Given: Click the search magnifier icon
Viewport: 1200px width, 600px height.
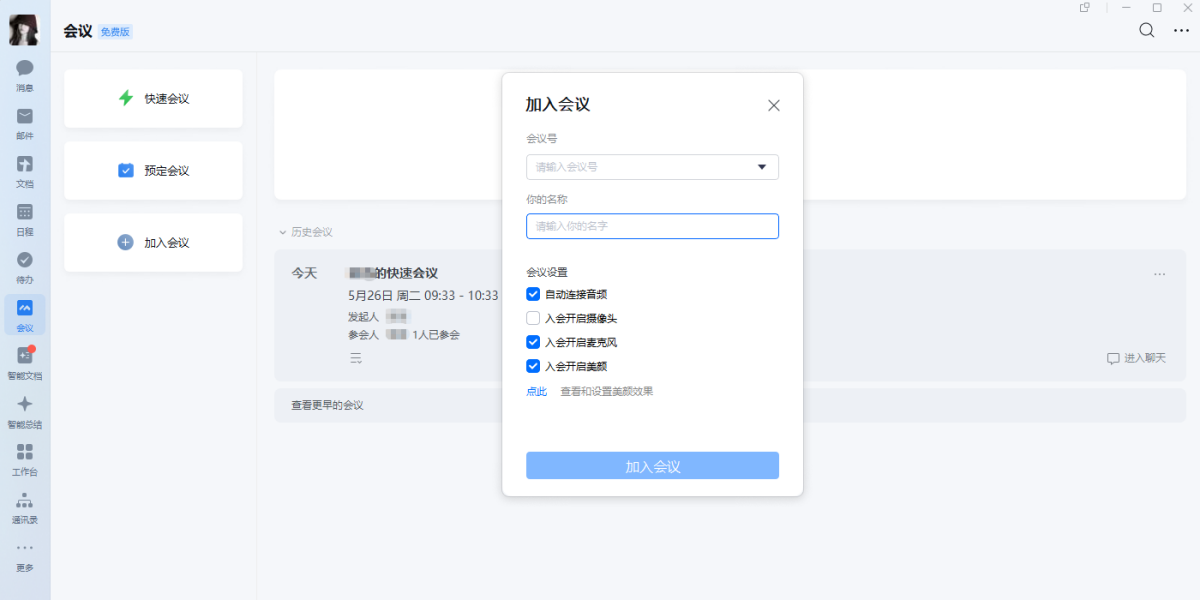Looking at the screenshot, I should coord(1147,30).
